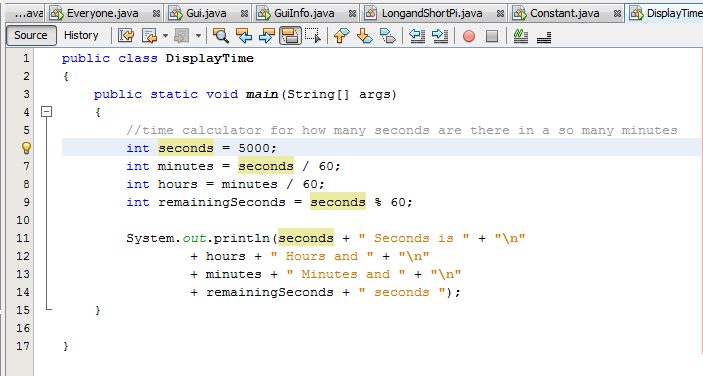
Task: Click method name main on line 3
Action: 262,94
